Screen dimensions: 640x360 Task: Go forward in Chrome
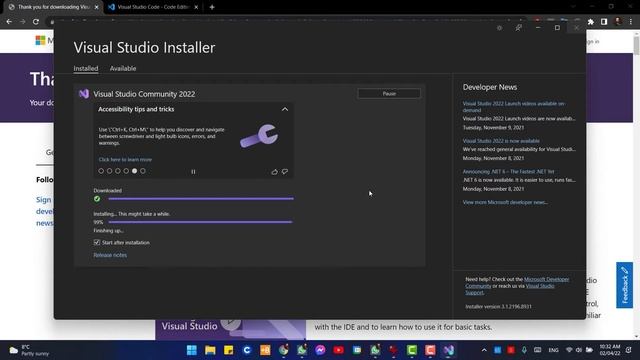coord(22,22)
